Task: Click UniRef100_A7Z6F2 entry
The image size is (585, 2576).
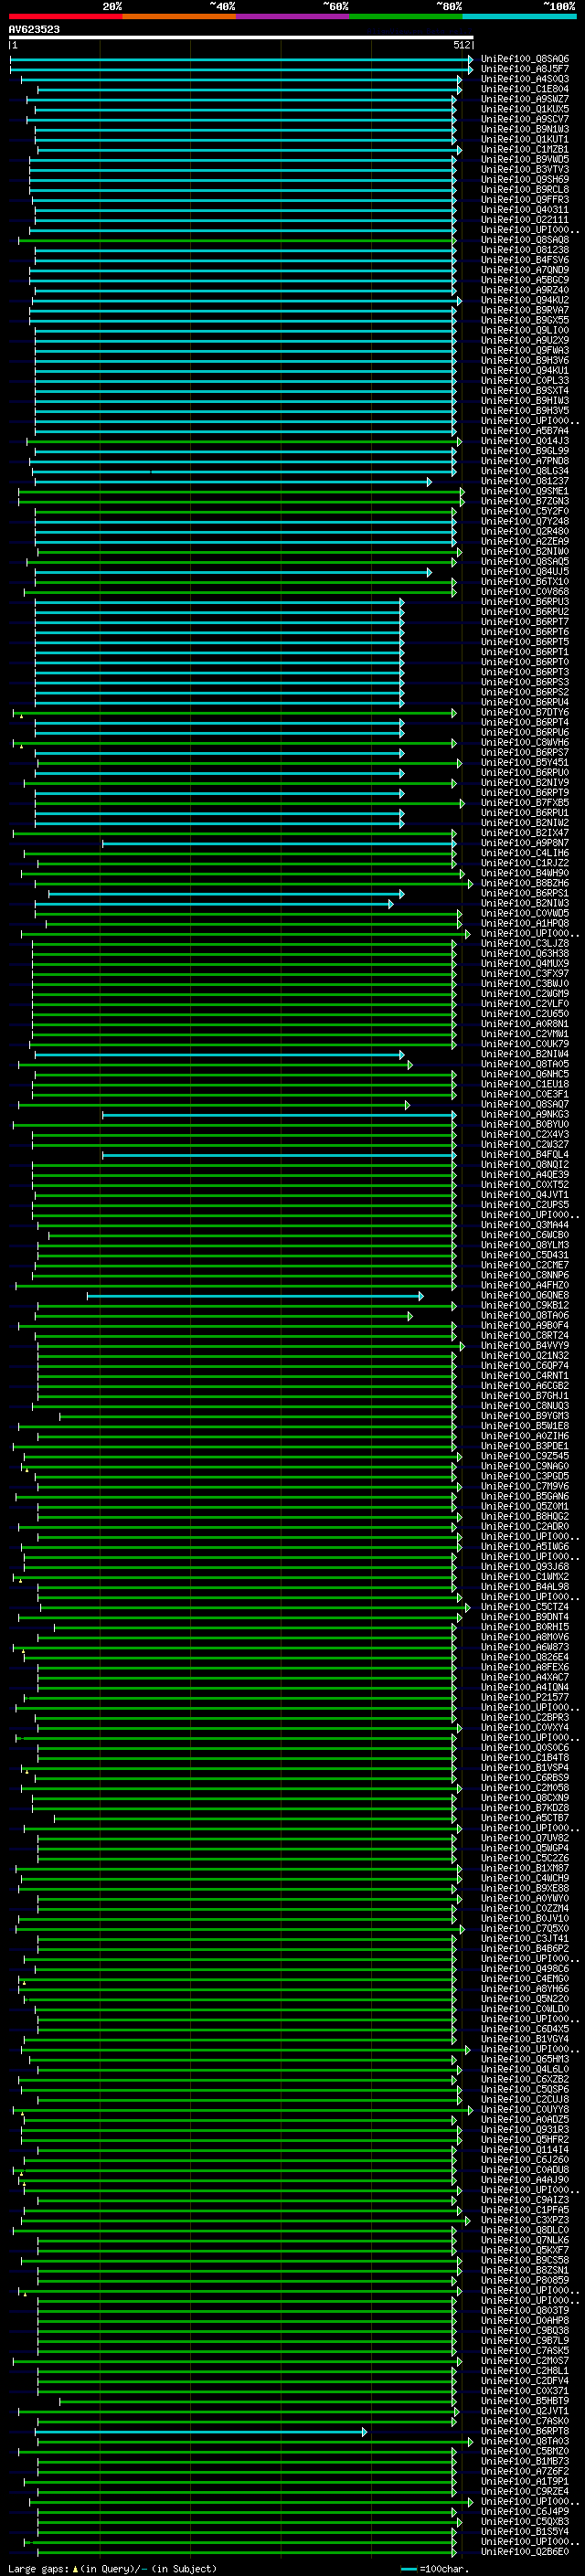Action: 524,2471
